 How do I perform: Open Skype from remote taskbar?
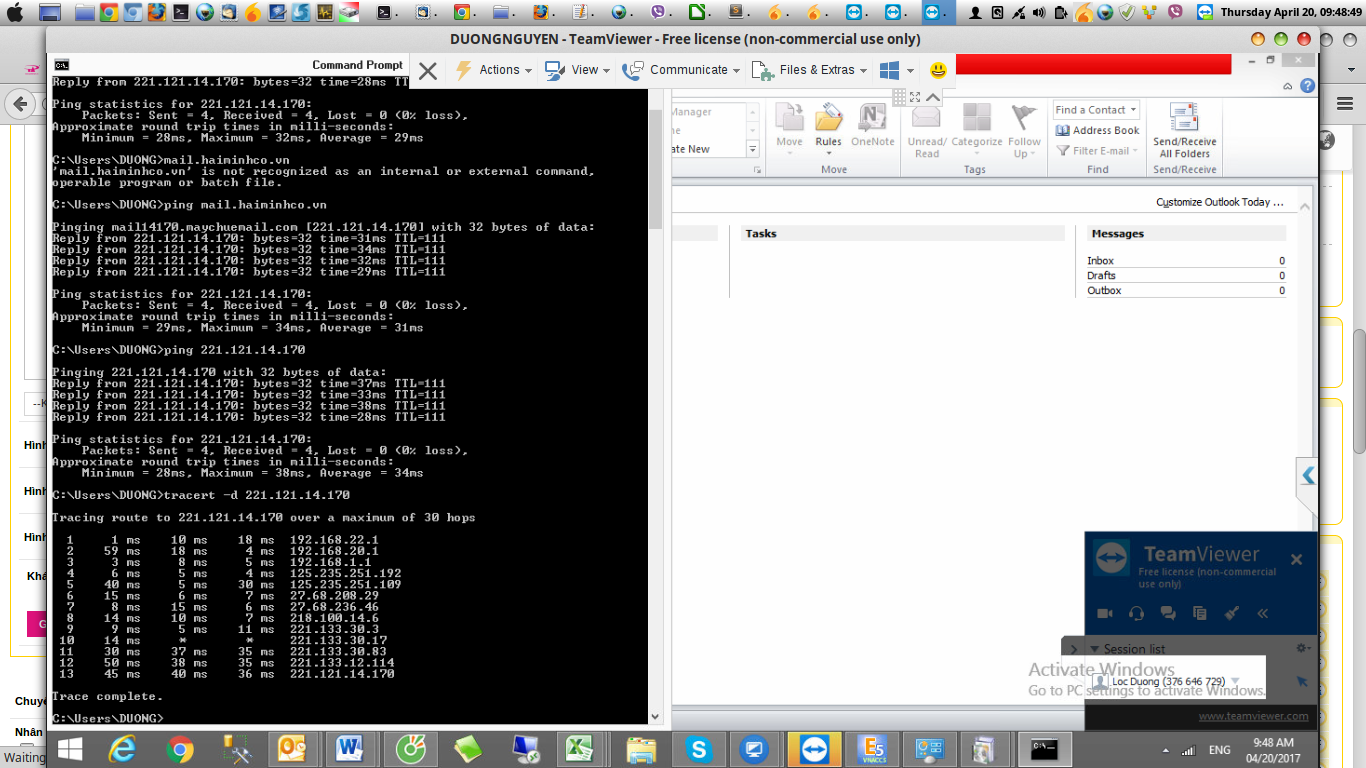[698, 749]
